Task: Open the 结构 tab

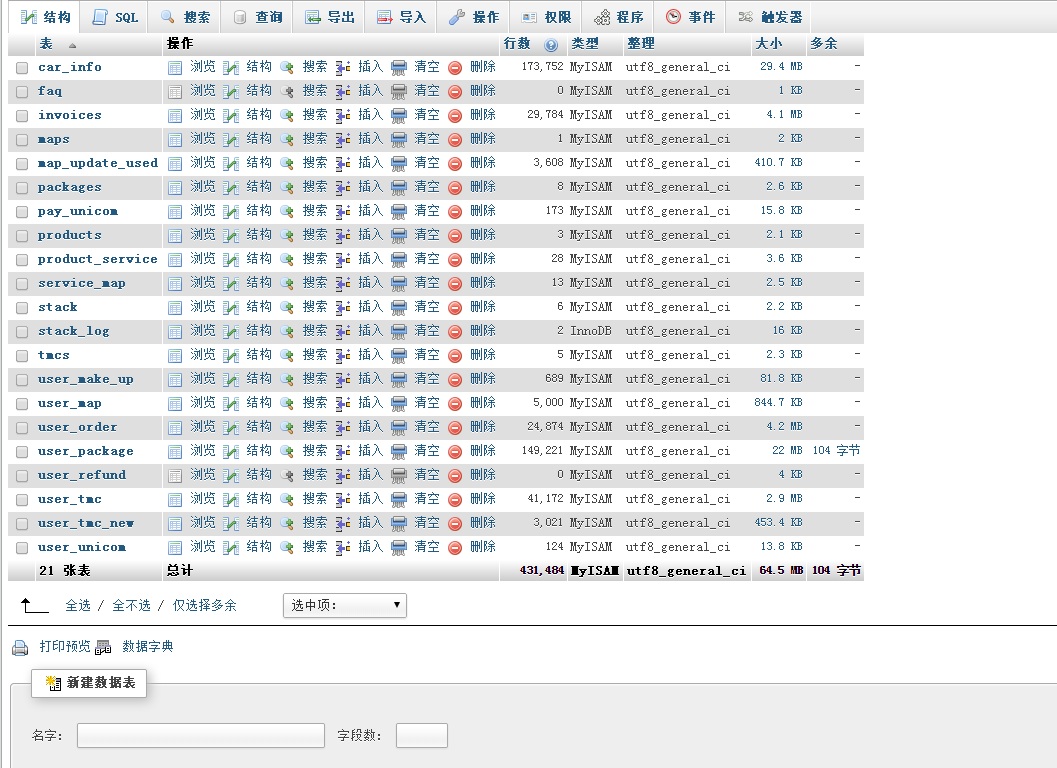Action: [x=45, y=17]
